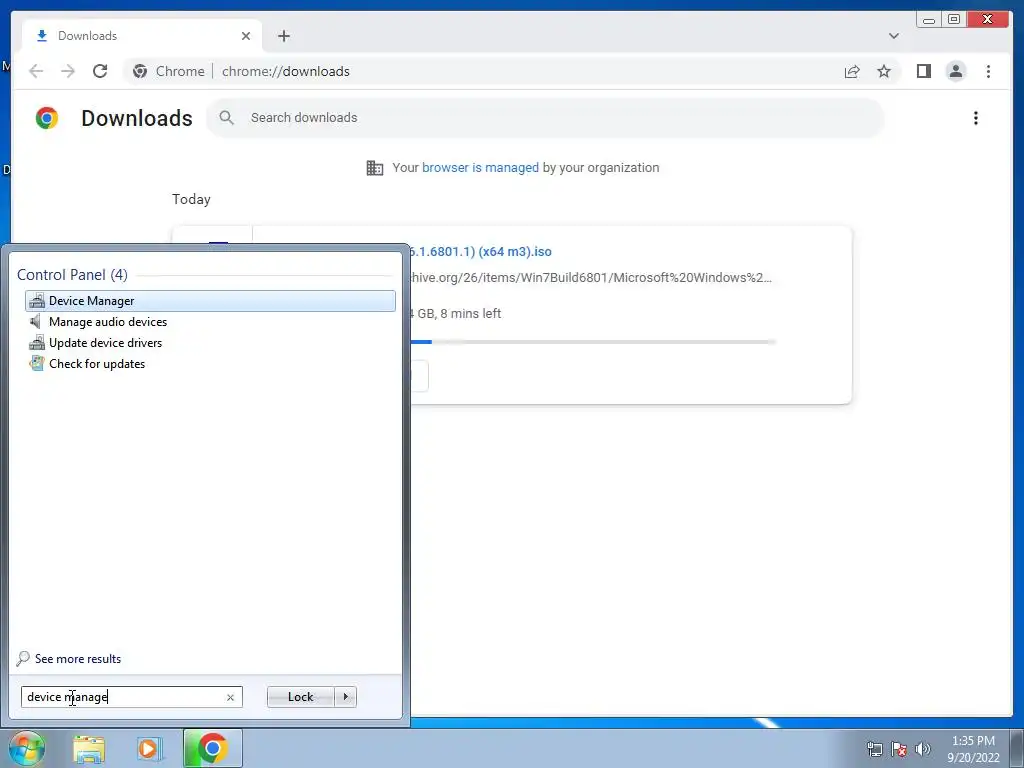Open Check for updates result
Viewport: 1024px width, 768px height.
pyautogui.click(x=97, y=364)
